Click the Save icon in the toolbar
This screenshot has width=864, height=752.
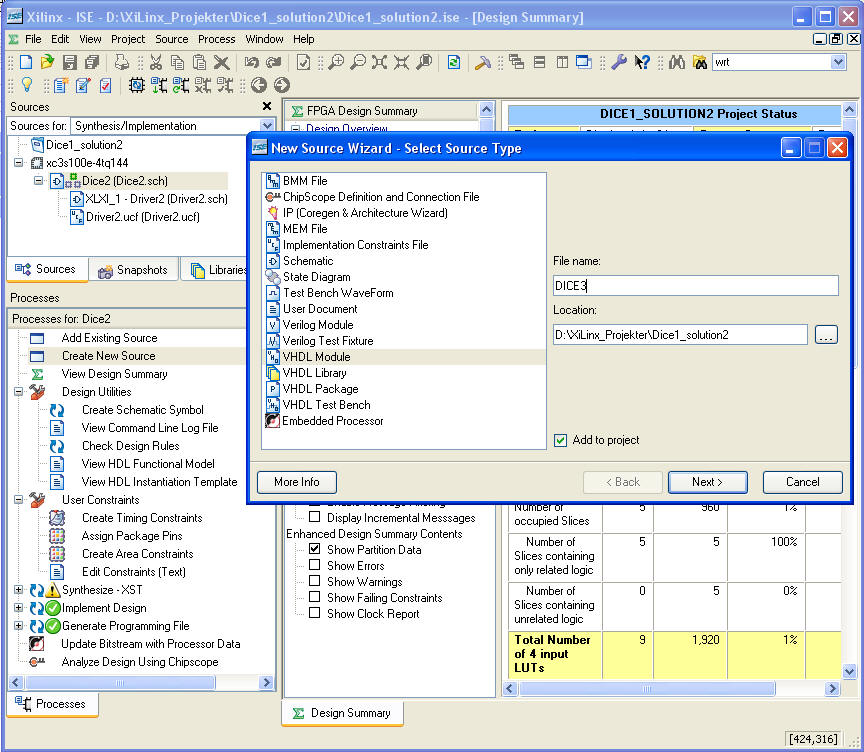[69, 62]
